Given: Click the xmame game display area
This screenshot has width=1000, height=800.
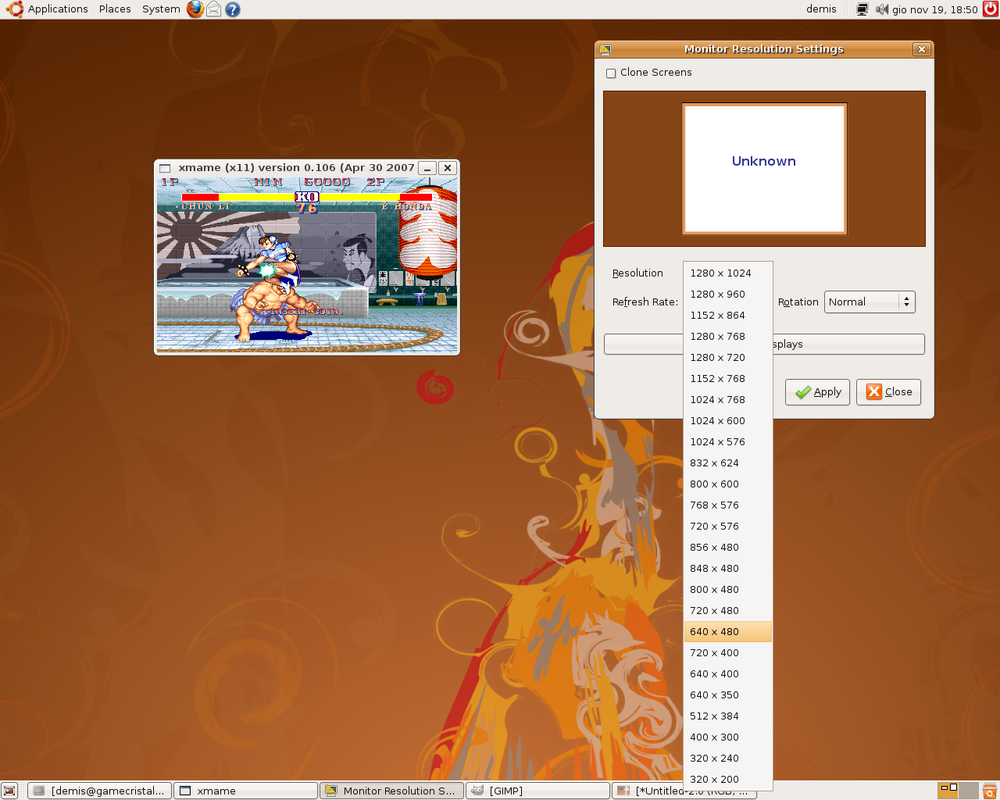Looking at the screenshot, I should [x=307, y=264].
